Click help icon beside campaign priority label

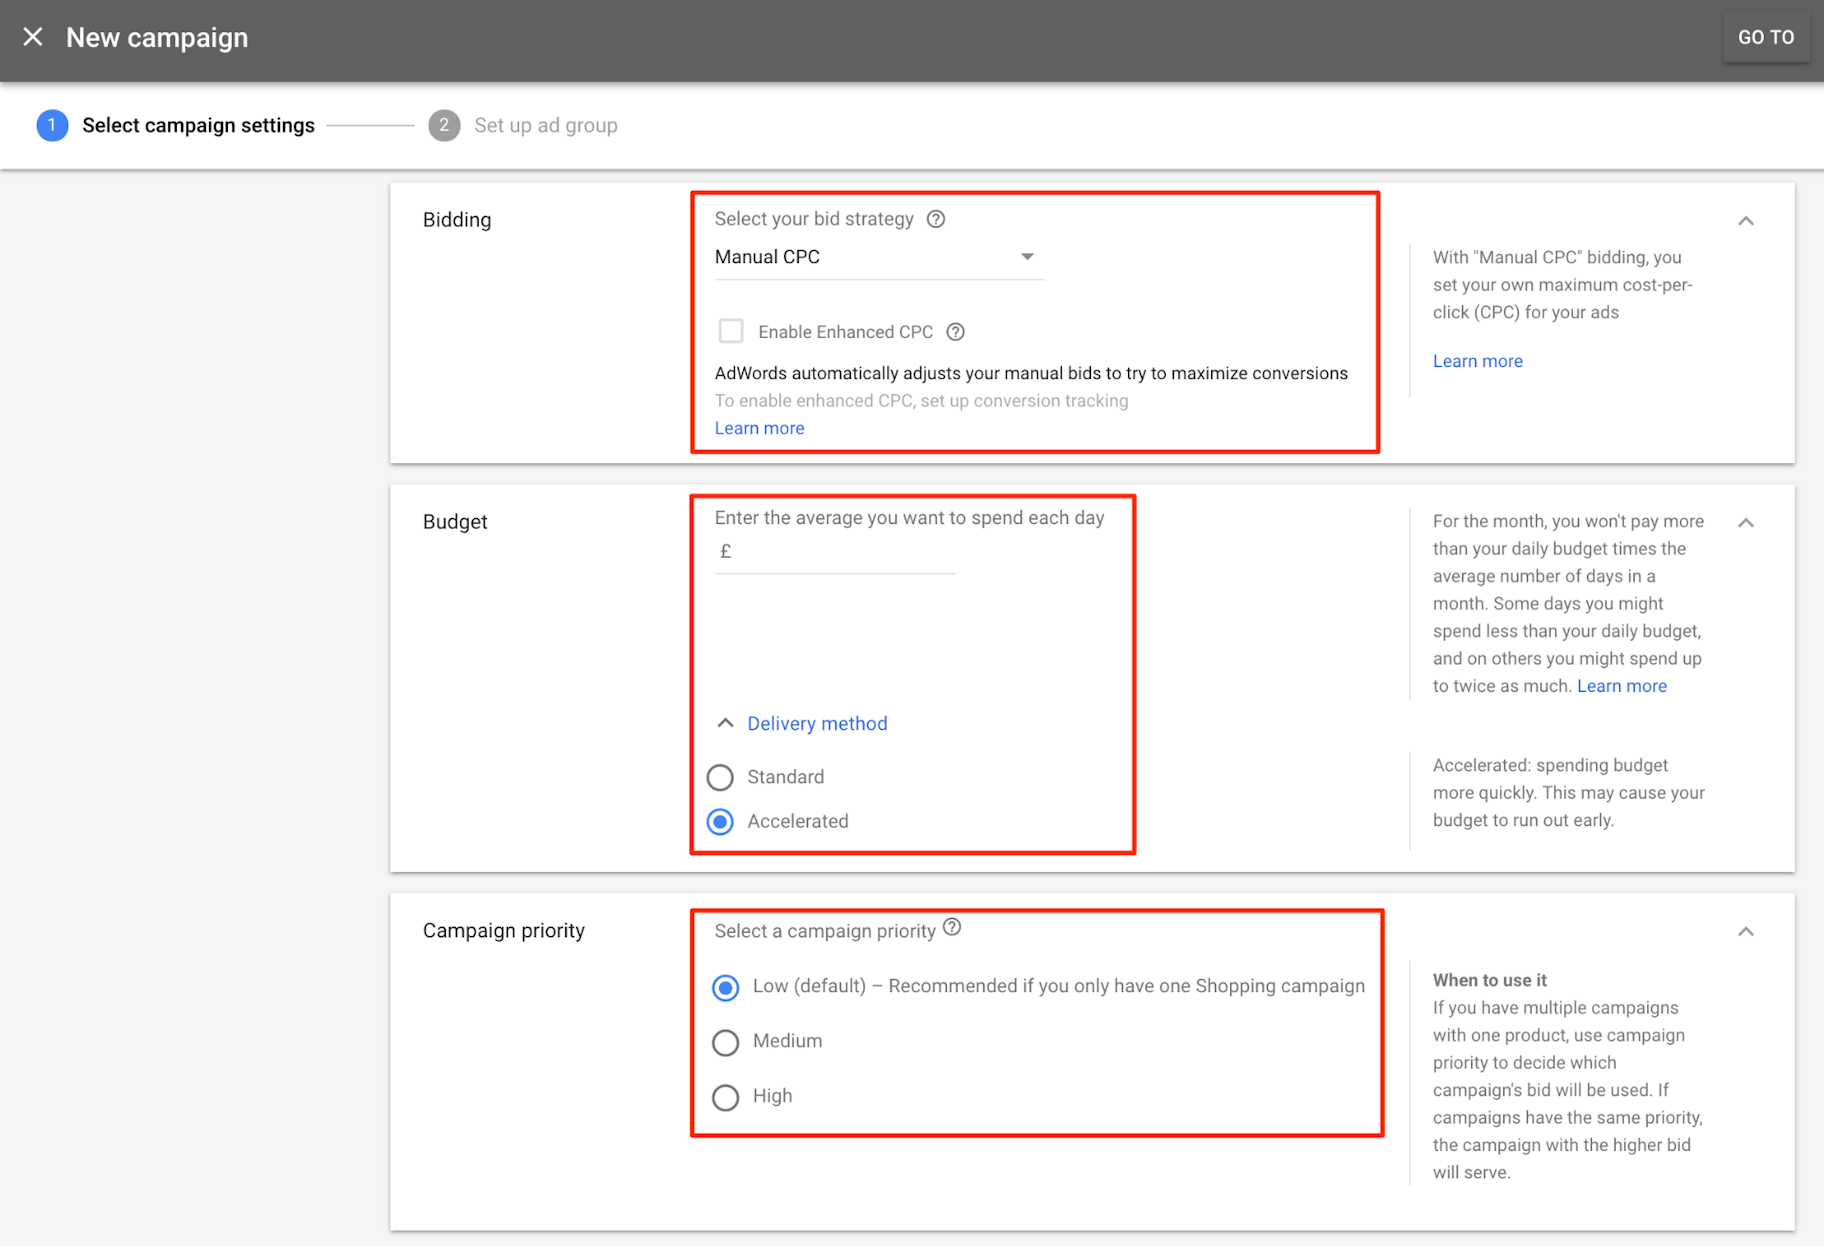(x=952, y=928)
